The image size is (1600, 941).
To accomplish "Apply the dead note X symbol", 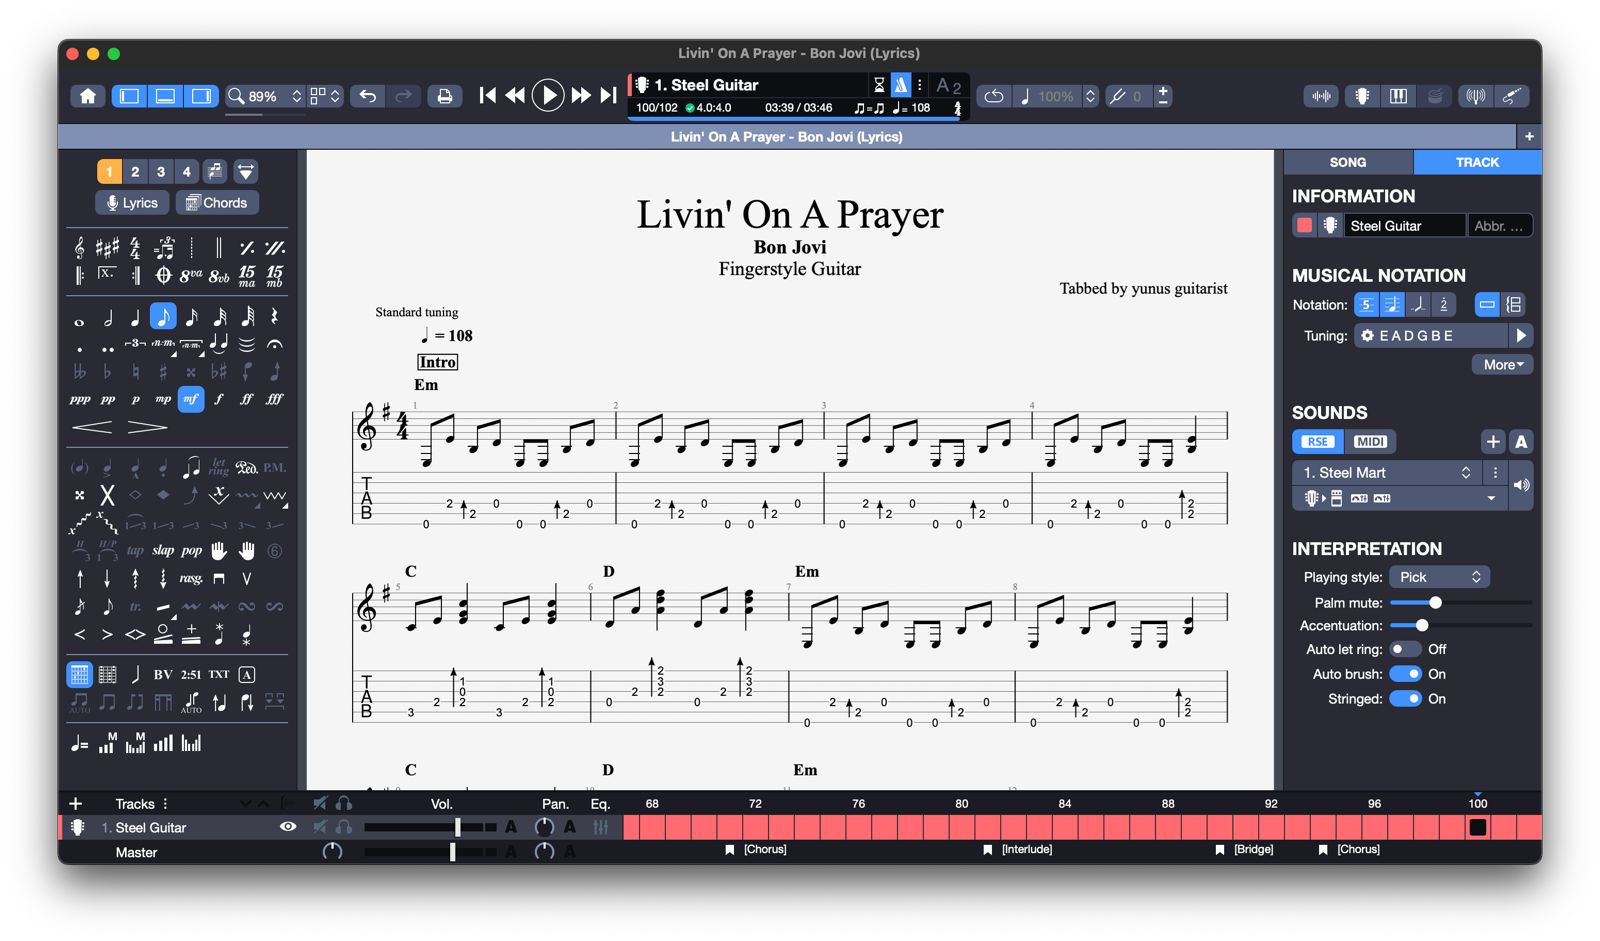I will point(107,495).
